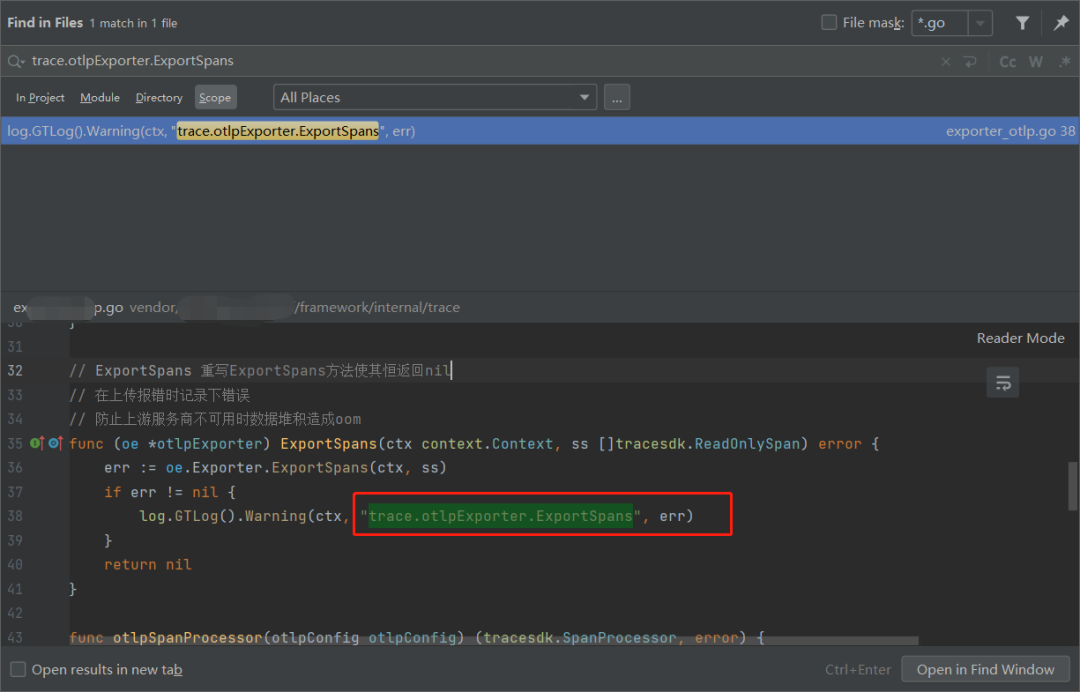Click the 'if err != nil {' line
1080x692 pixels.
[x=169, y=492]
